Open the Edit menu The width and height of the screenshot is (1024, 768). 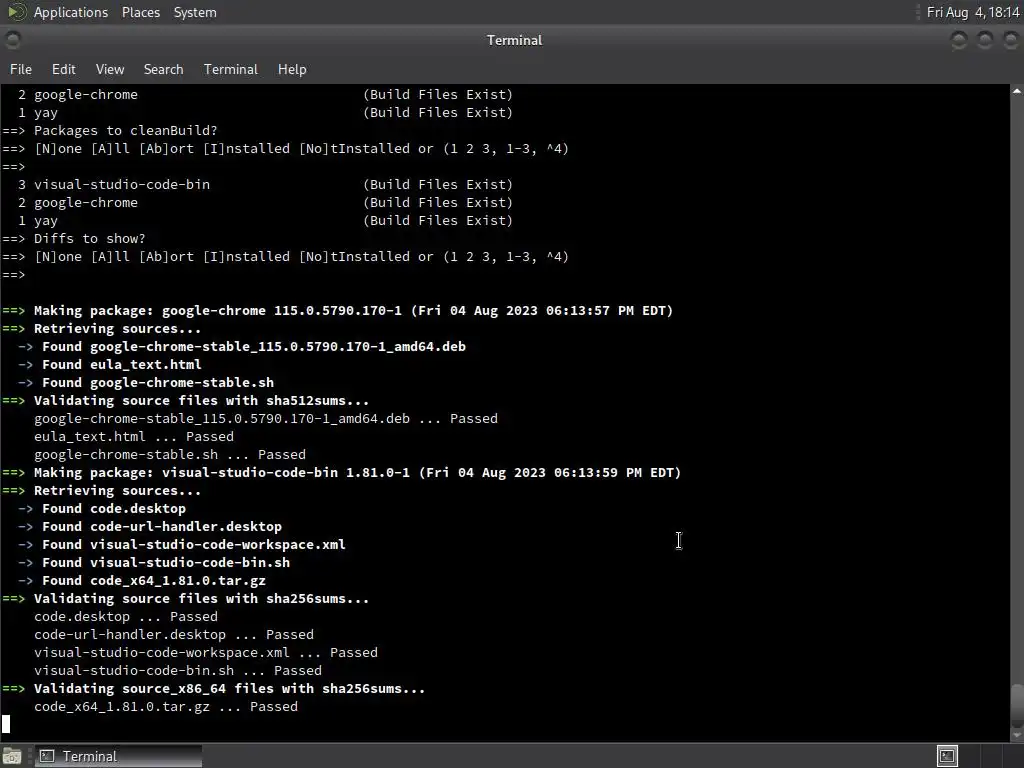click(x=63, y=69)
